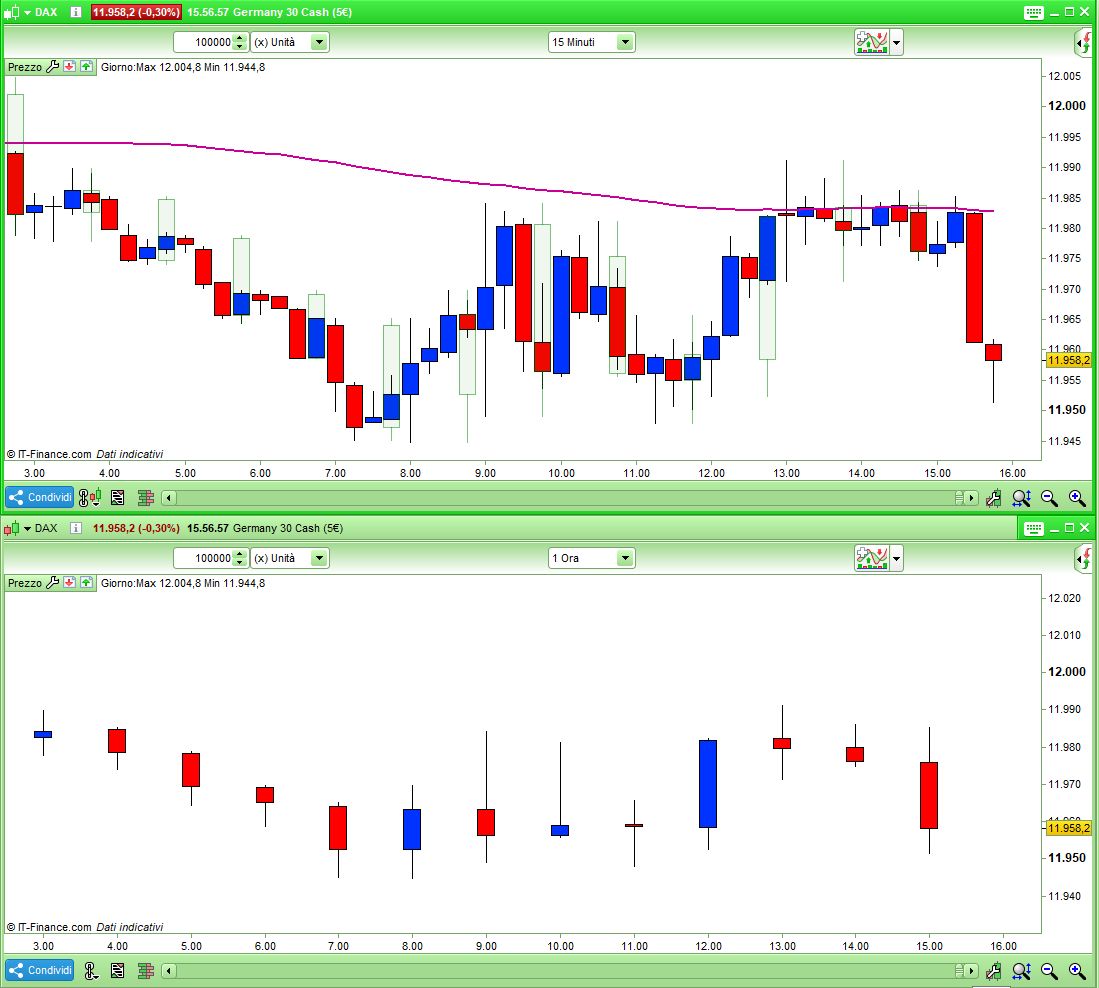Click right scroll arrow of lower chart scrollbar
Screen dimensions: 1099x988
971,971
